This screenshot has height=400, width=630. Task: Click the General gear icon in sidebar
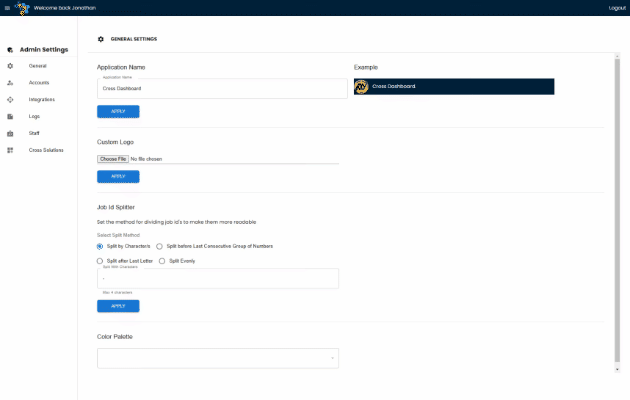point(10,66)
